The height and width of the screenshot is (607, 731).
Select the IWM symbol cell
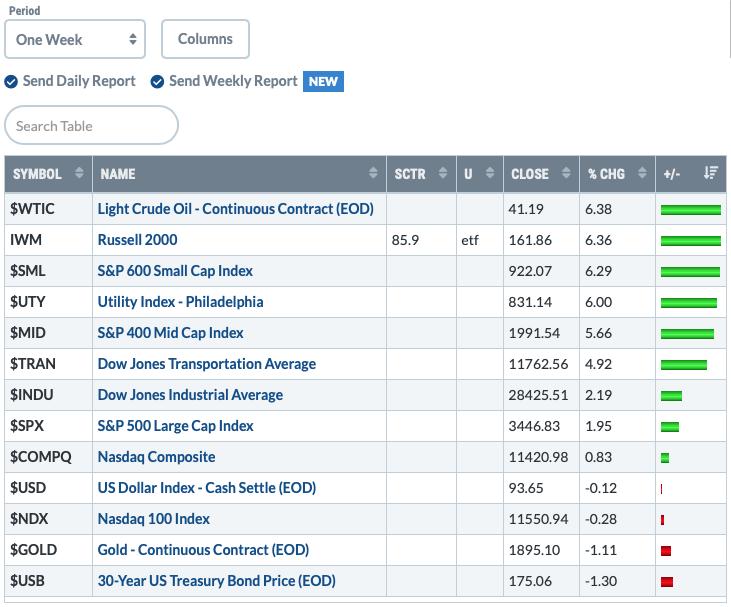[x=48, y=240]
